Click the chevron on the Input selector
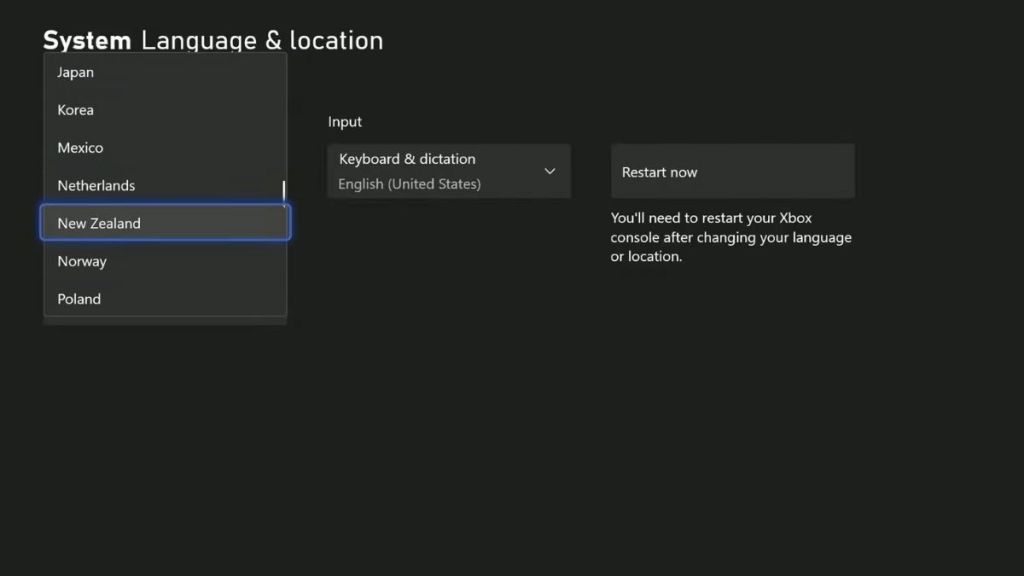The height and width of the screenshot is (576, 1024). [x=549, y=171]
